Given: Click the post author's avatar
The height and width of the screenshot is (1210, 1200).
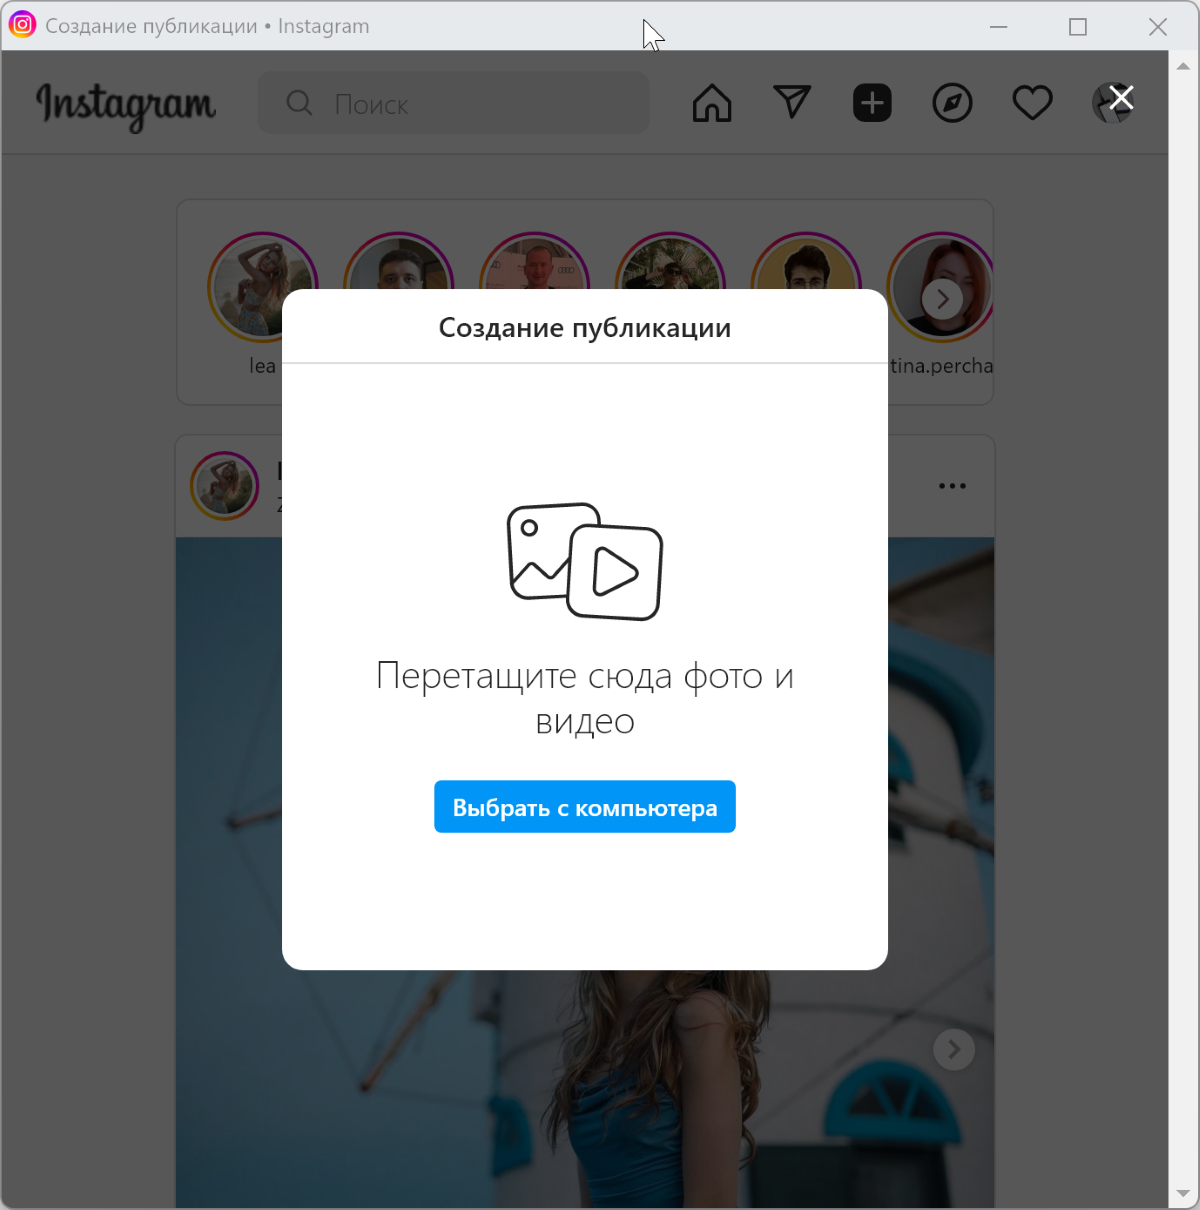Looking at the screenshot, I should (x=225, y=486).
